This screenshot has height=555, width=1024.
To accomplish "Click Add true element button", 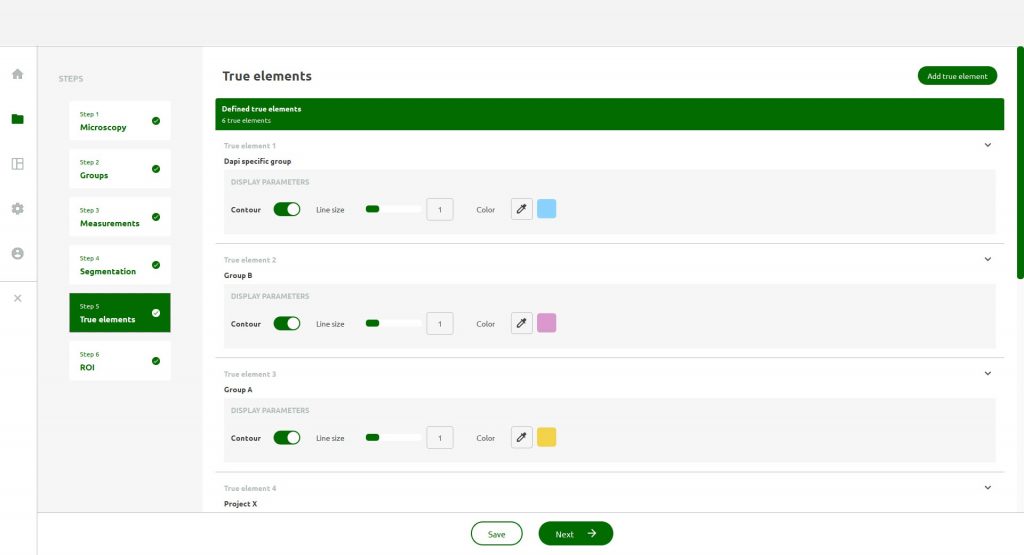I will click(x=956, y=76).
